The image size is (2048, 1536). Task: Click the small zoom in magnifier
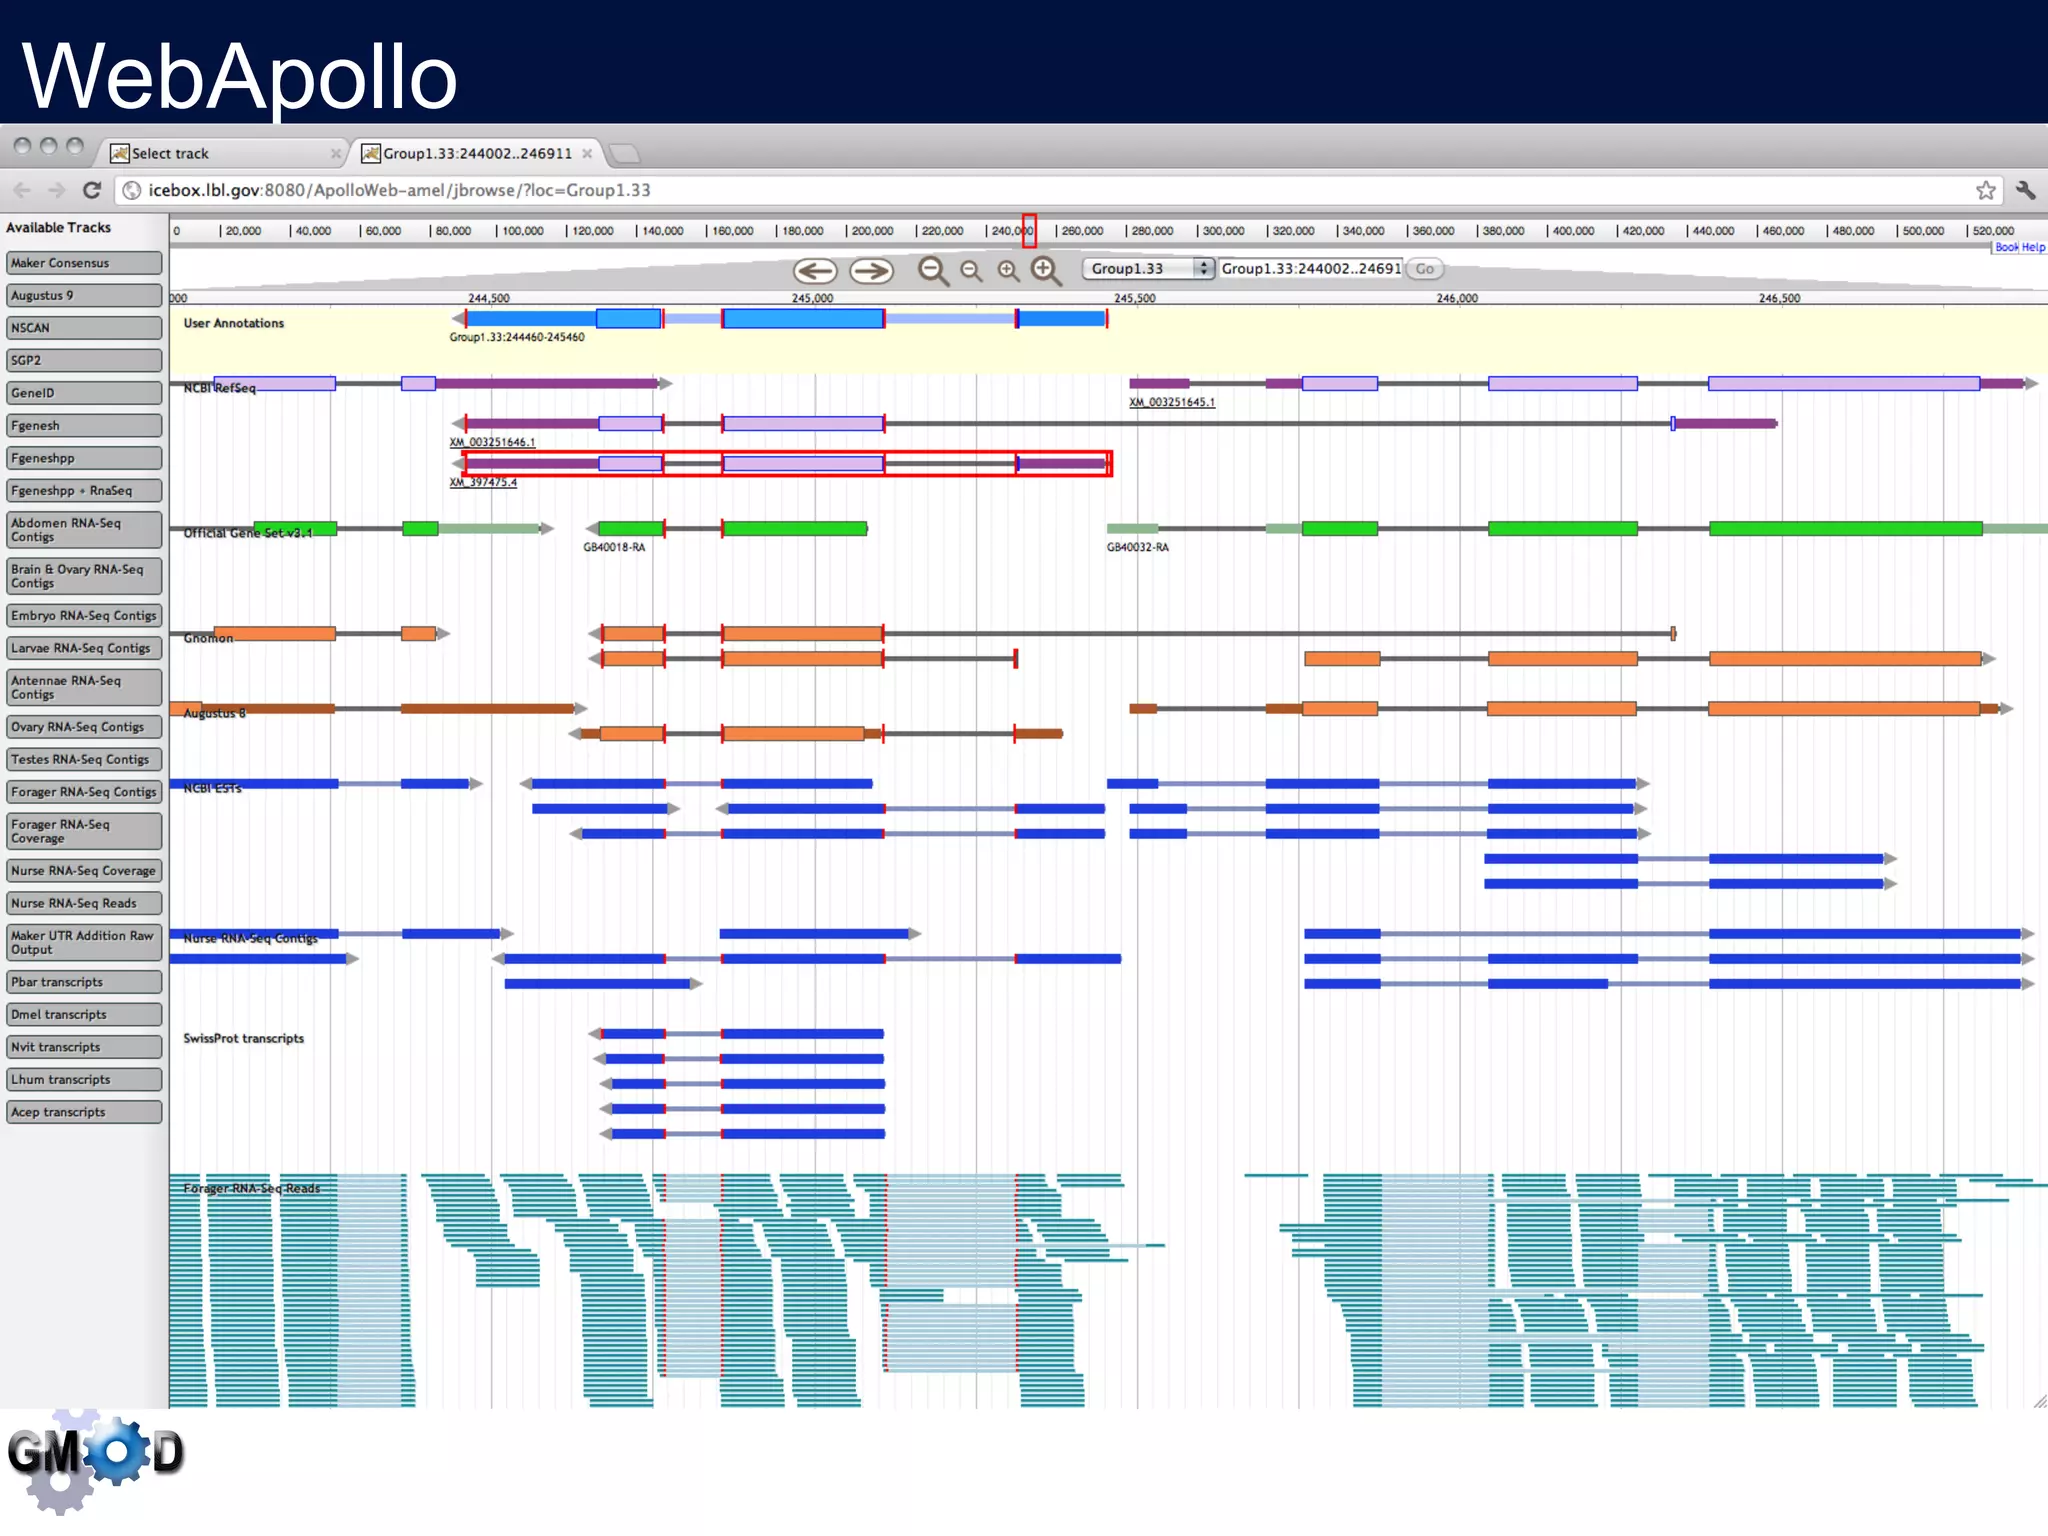(1008, 271)
